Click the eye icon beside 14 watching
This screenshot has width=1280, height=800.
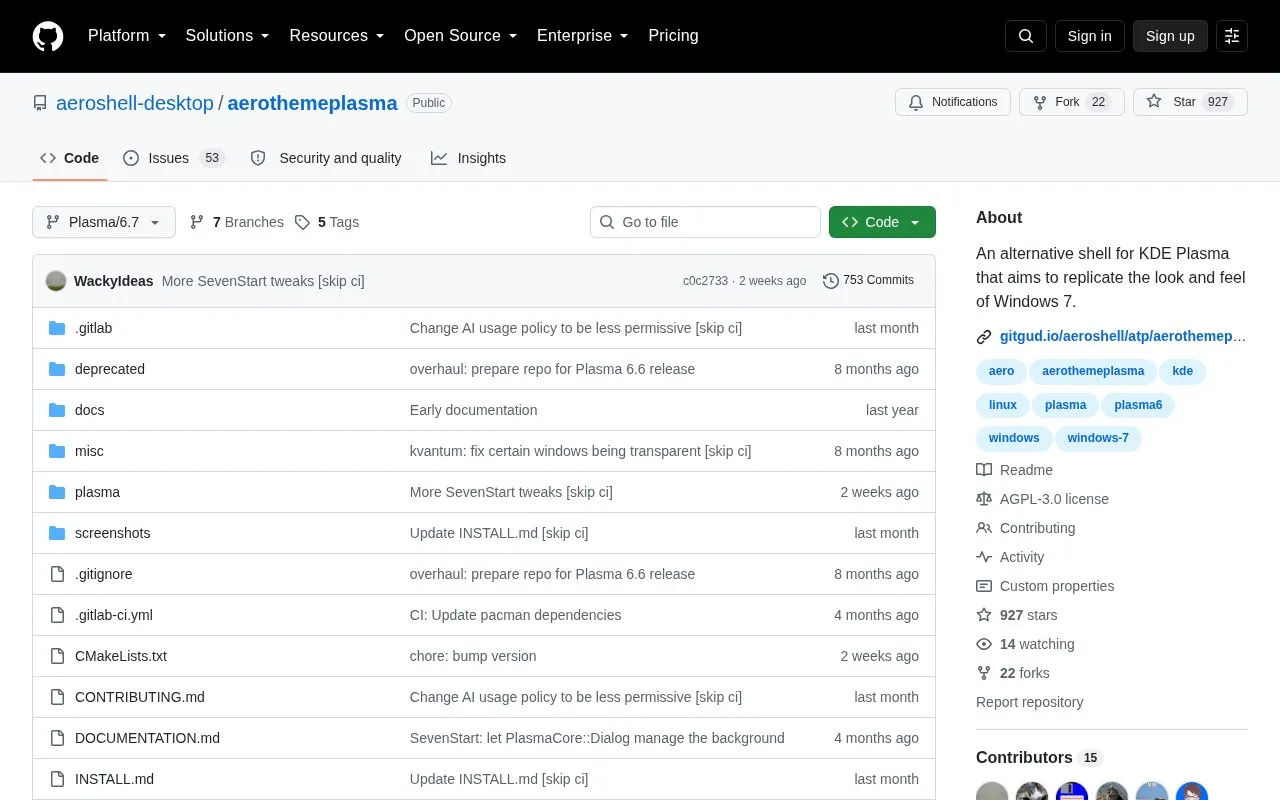(x=984, y=644)
